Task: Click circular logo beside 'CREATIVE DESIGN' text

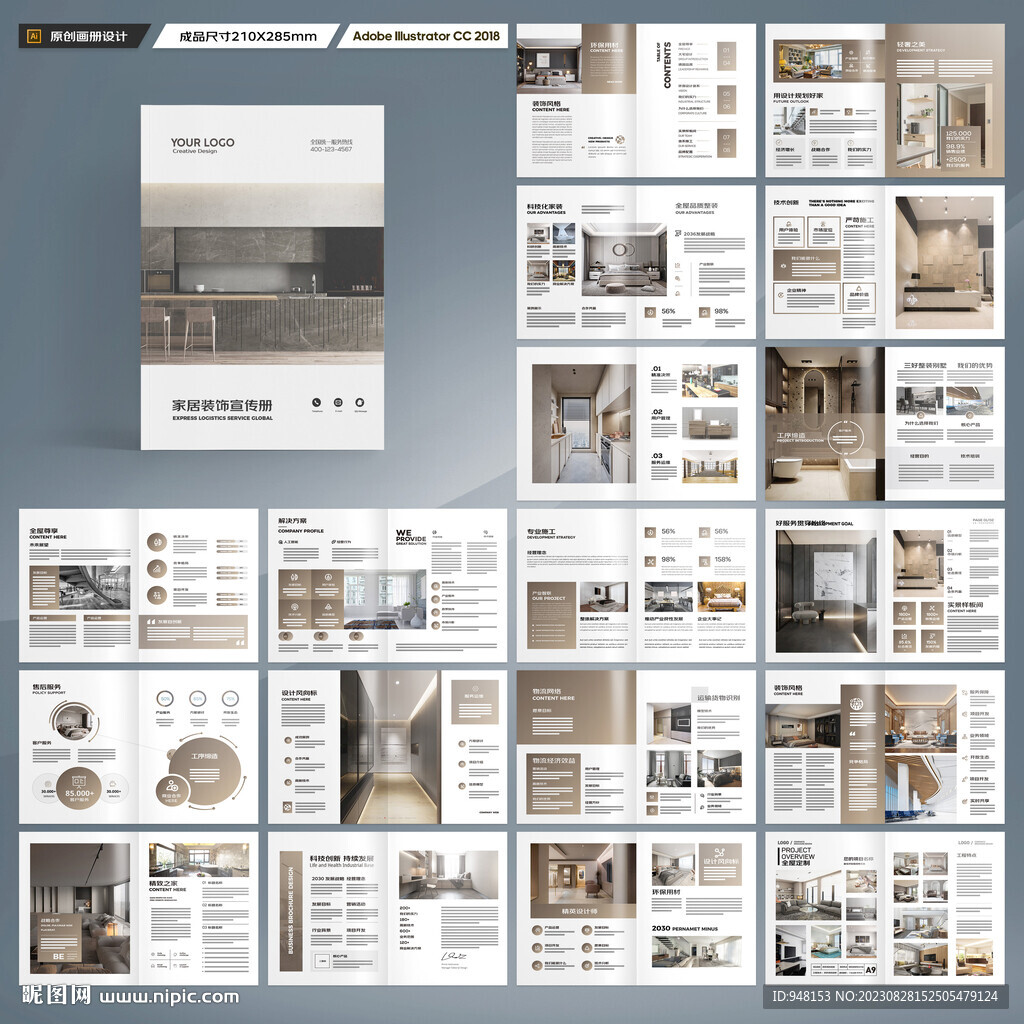Action: click(x=620, y=139)
